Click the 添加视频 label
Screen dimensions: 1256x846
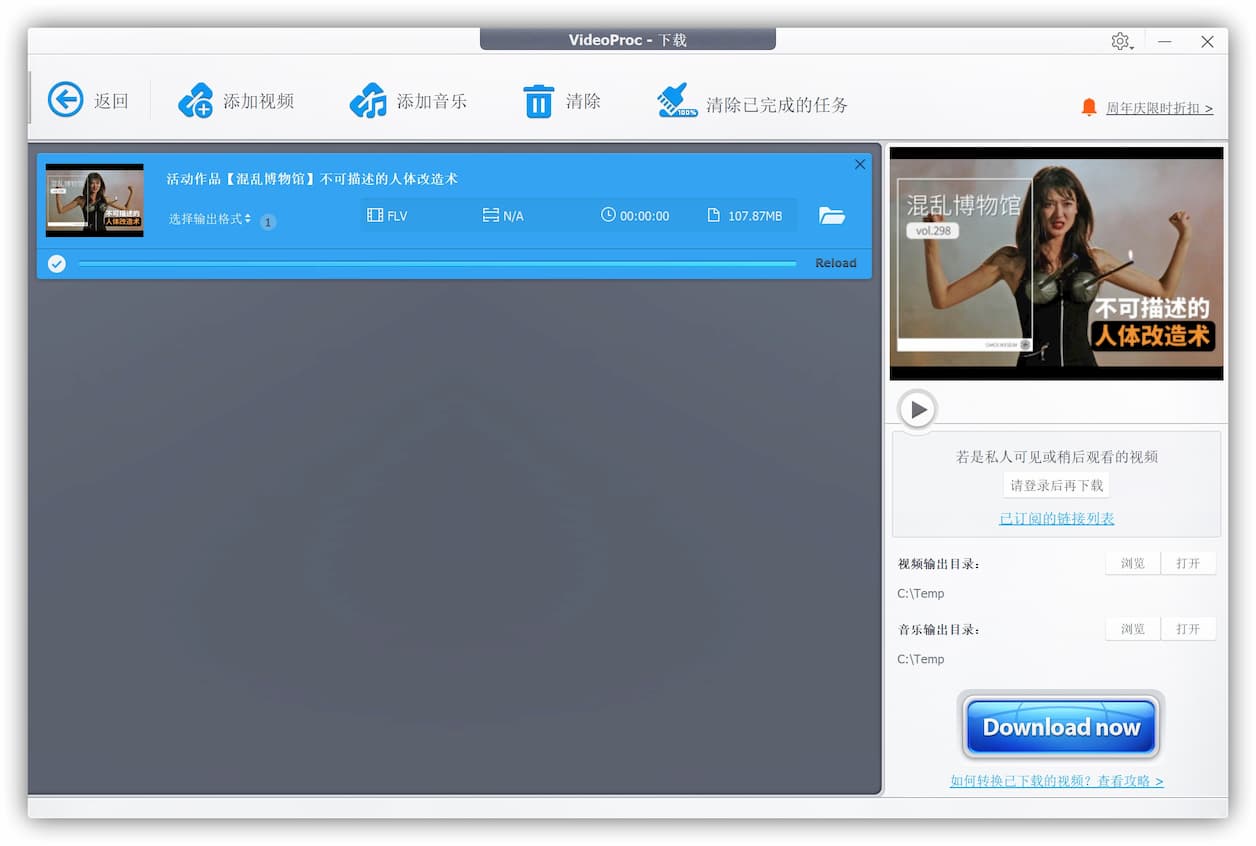coord(258,101)
